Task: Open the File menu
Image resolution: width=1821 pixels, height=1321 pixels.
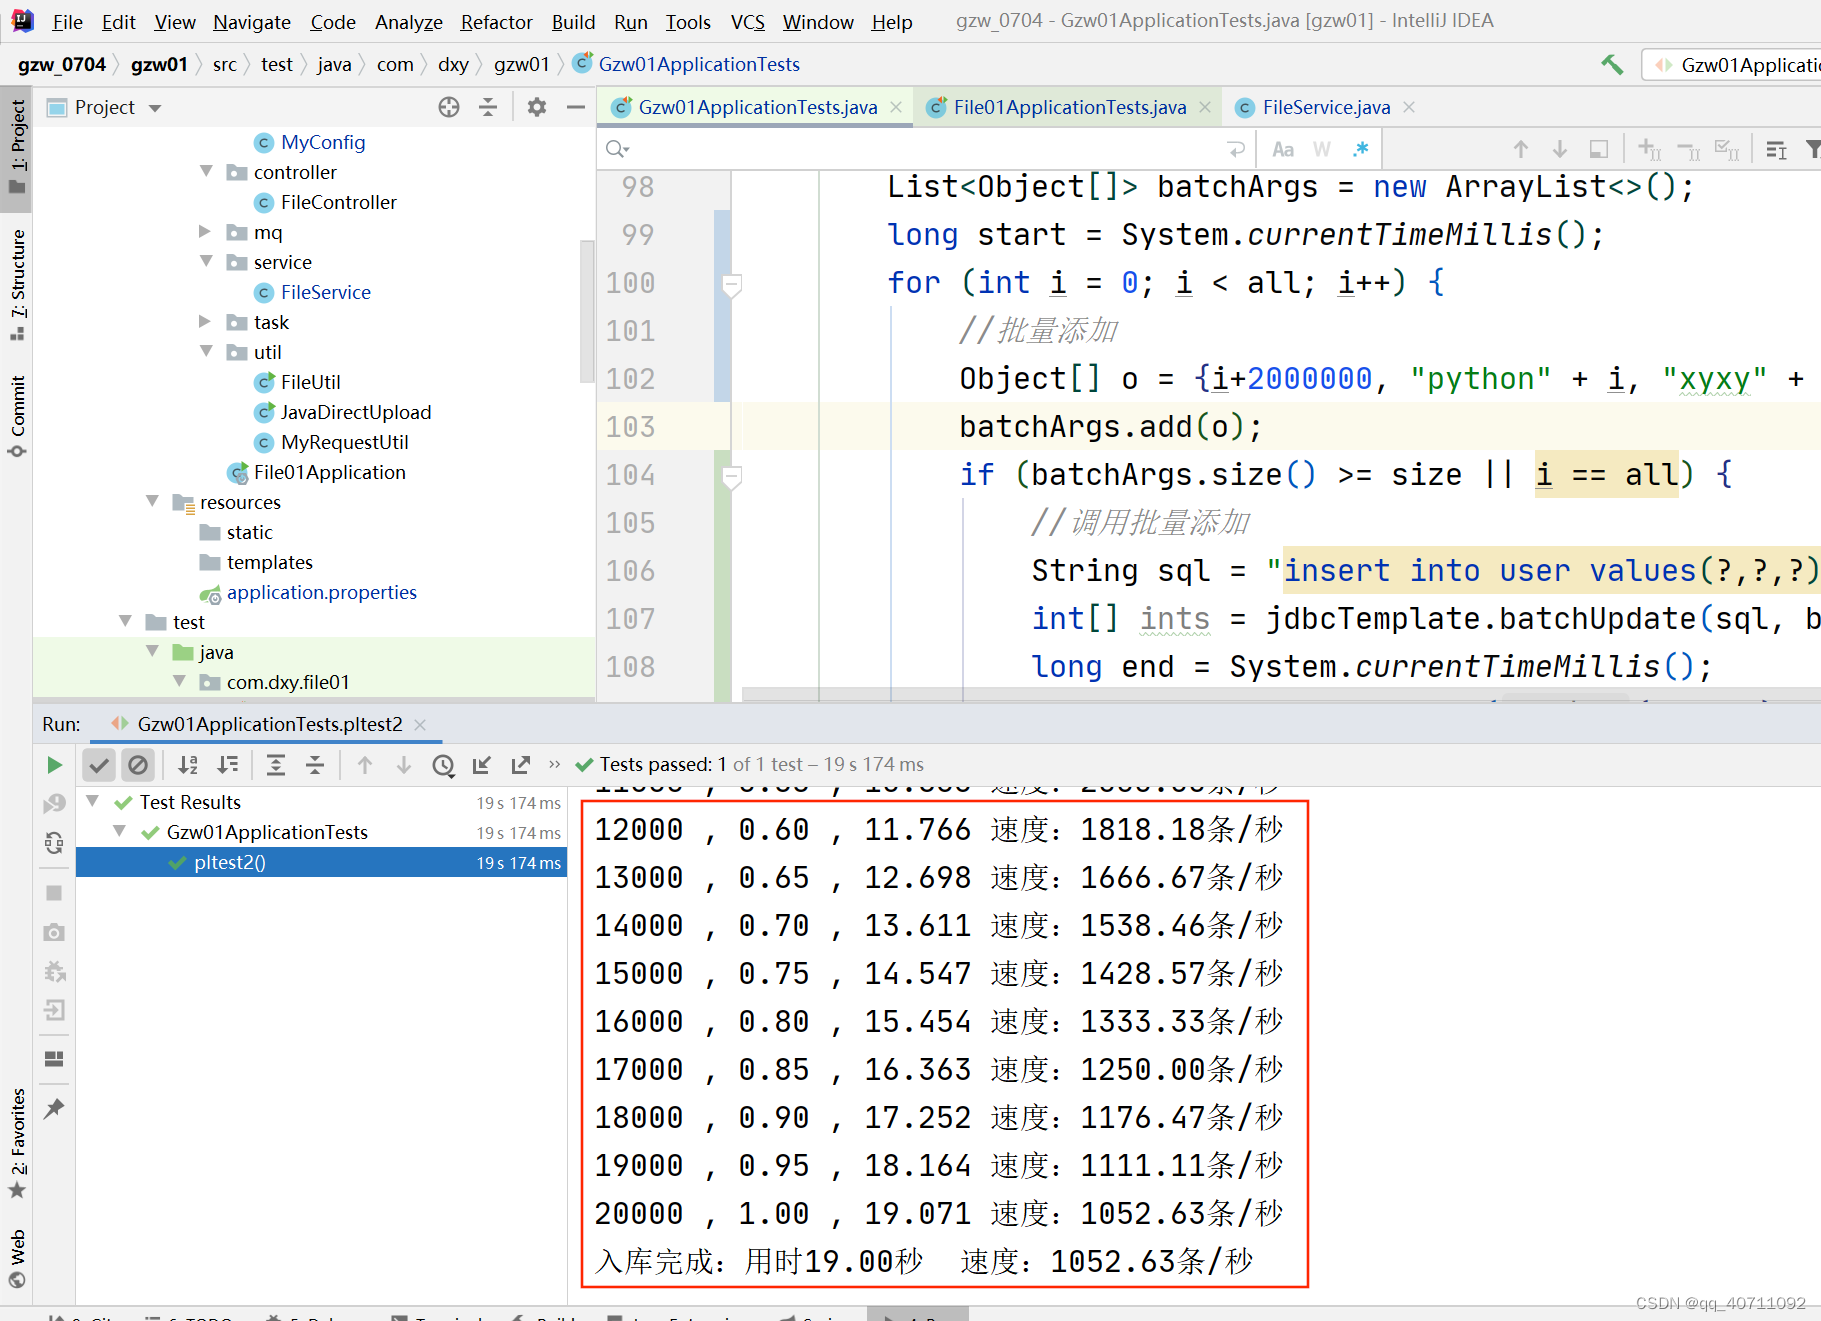Action: point(67,22)
